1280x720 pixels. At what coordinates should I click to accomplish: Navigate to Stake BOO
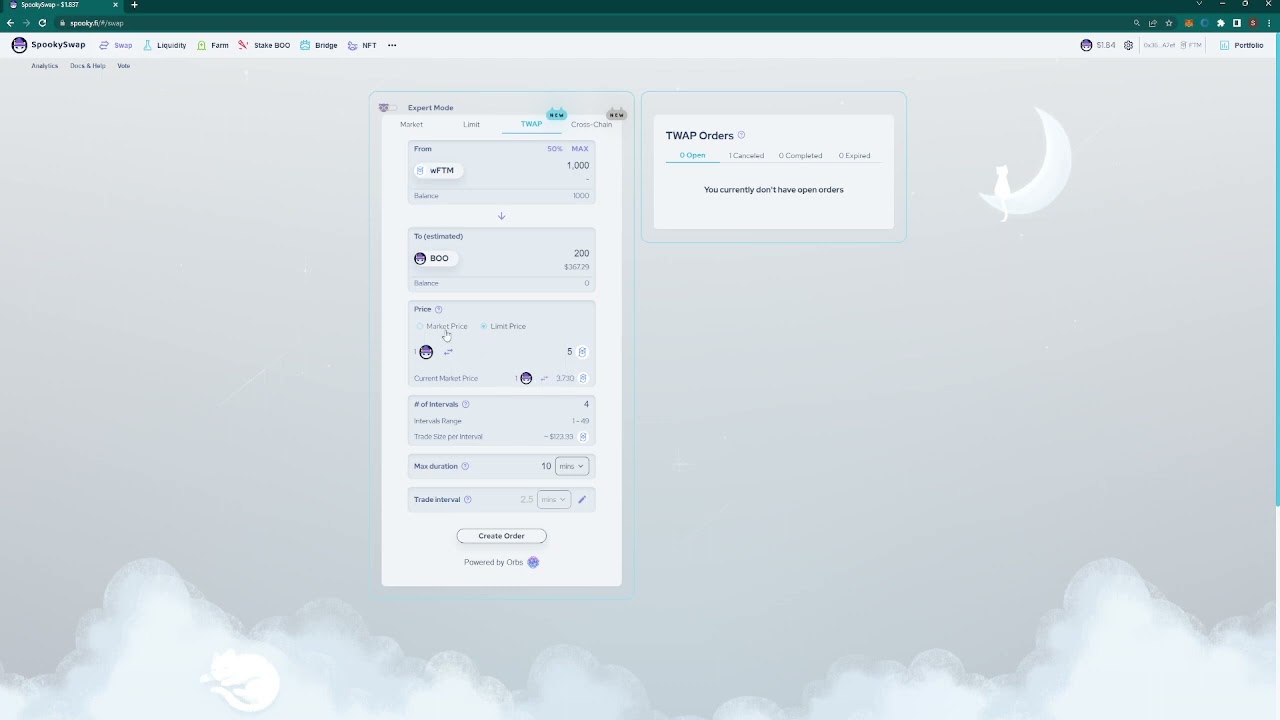pyautogui.click(x=264, y=45)
